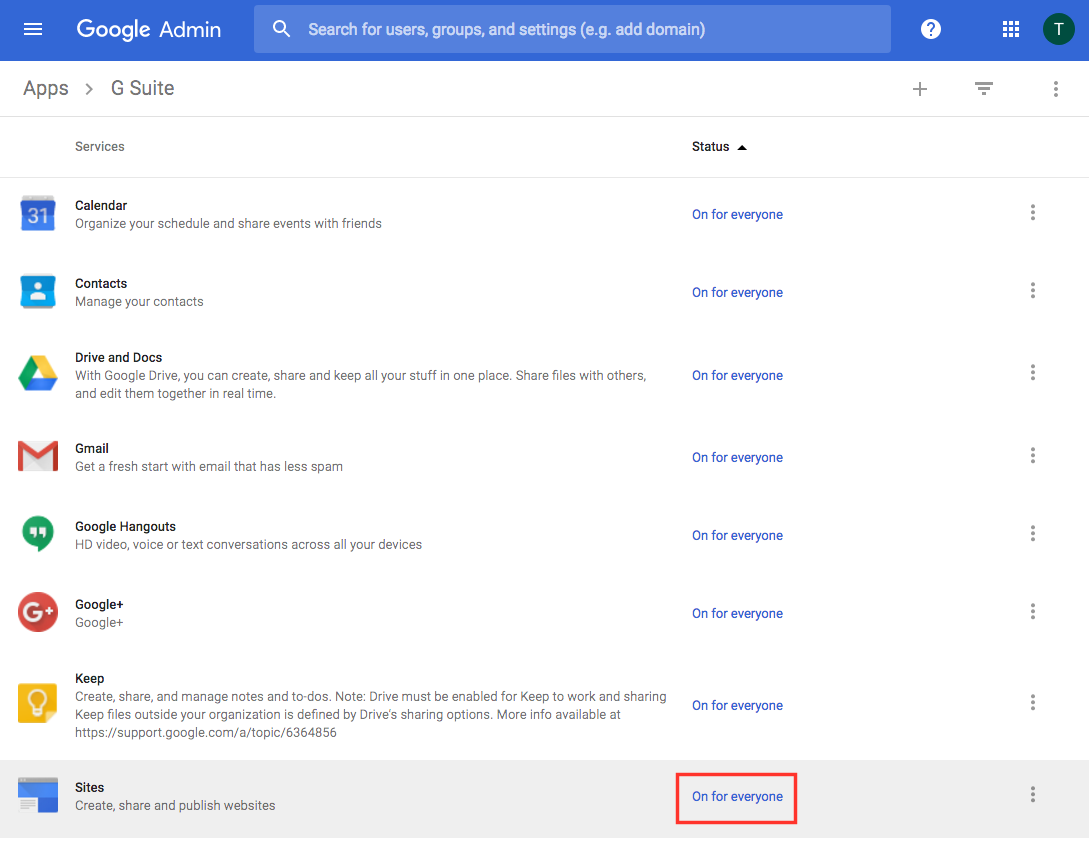This screenshot has width=1089, height=849.
Task: Open the Drive and Docs service name
Action: (118, 357)
